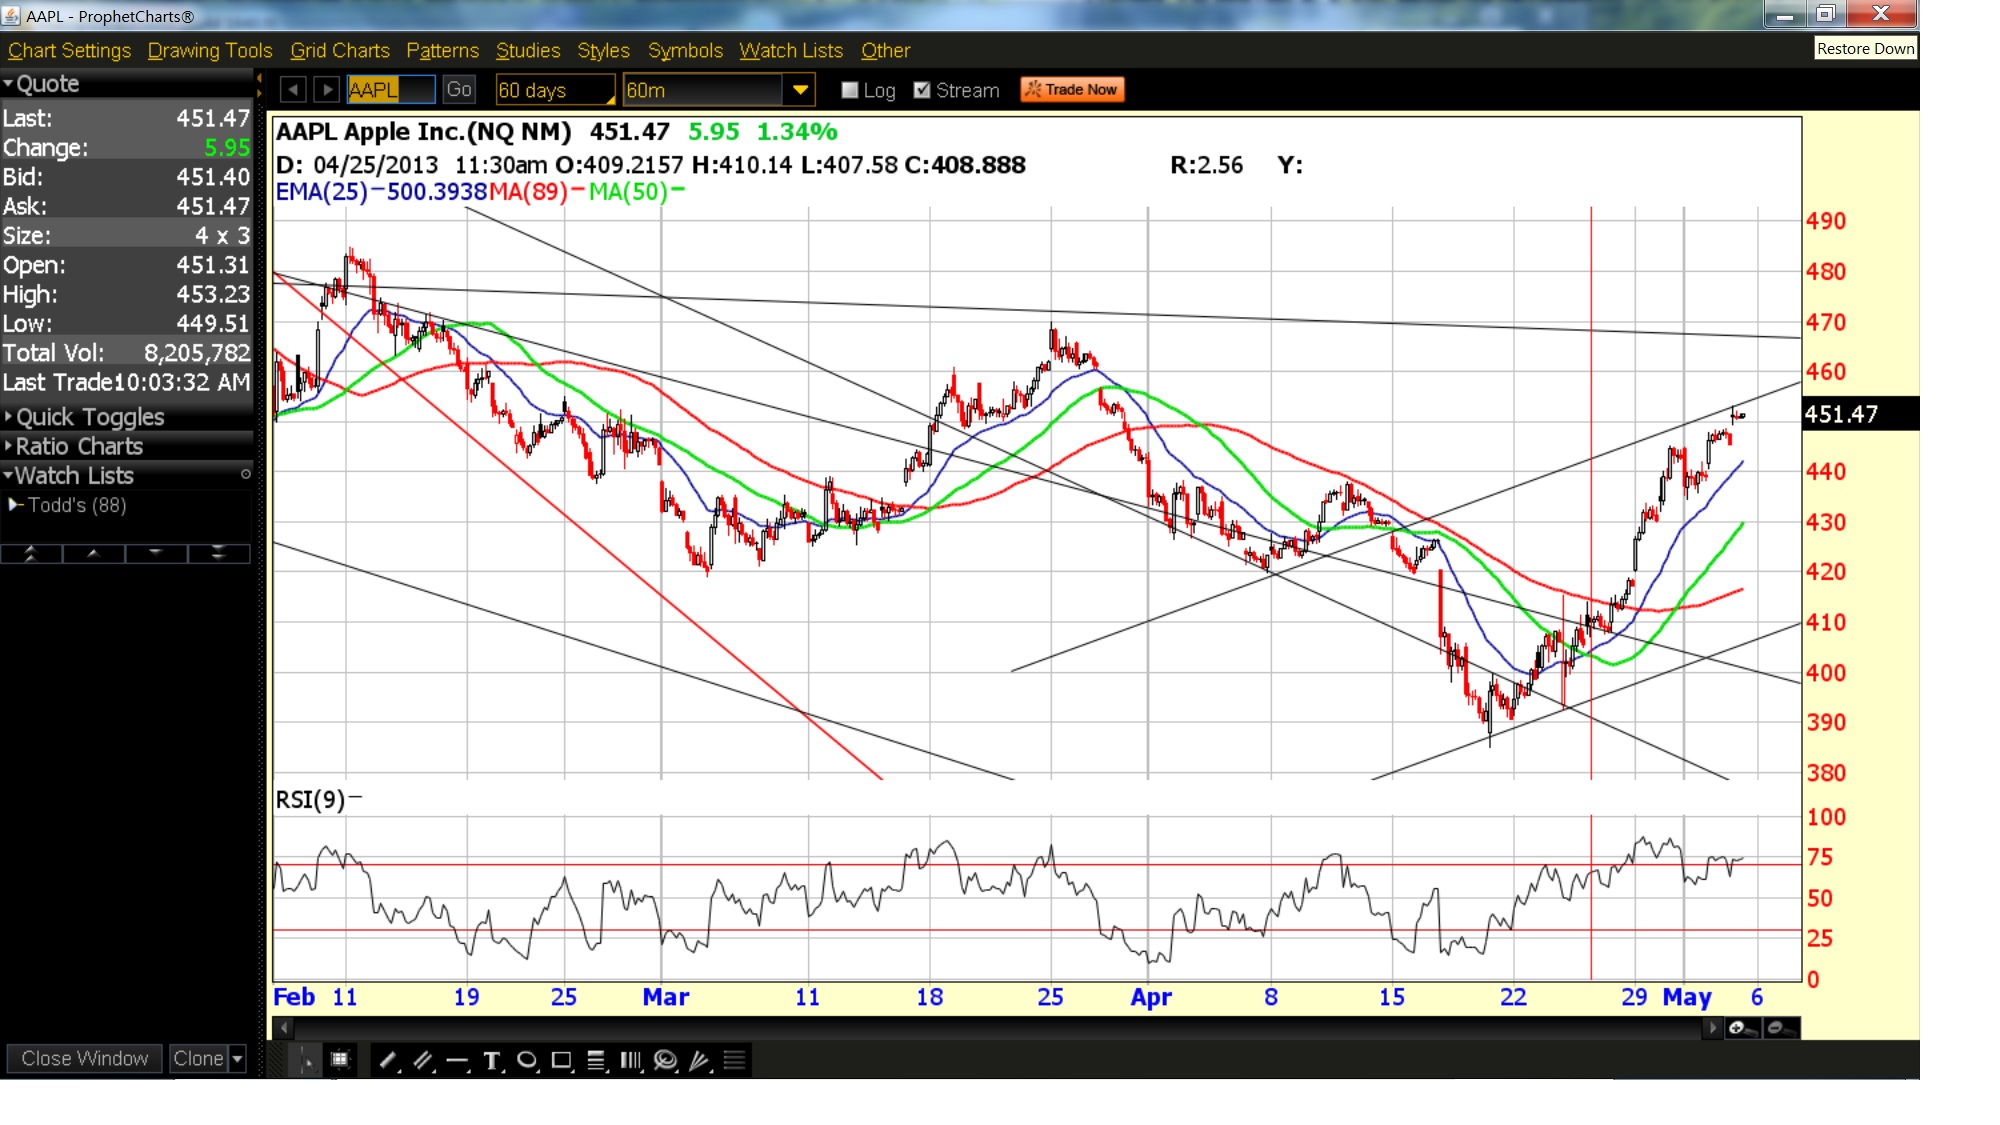The image size is (2000, 1125).
Task: Open the Clone dropdown arrow
Action: coord(237,1058)
